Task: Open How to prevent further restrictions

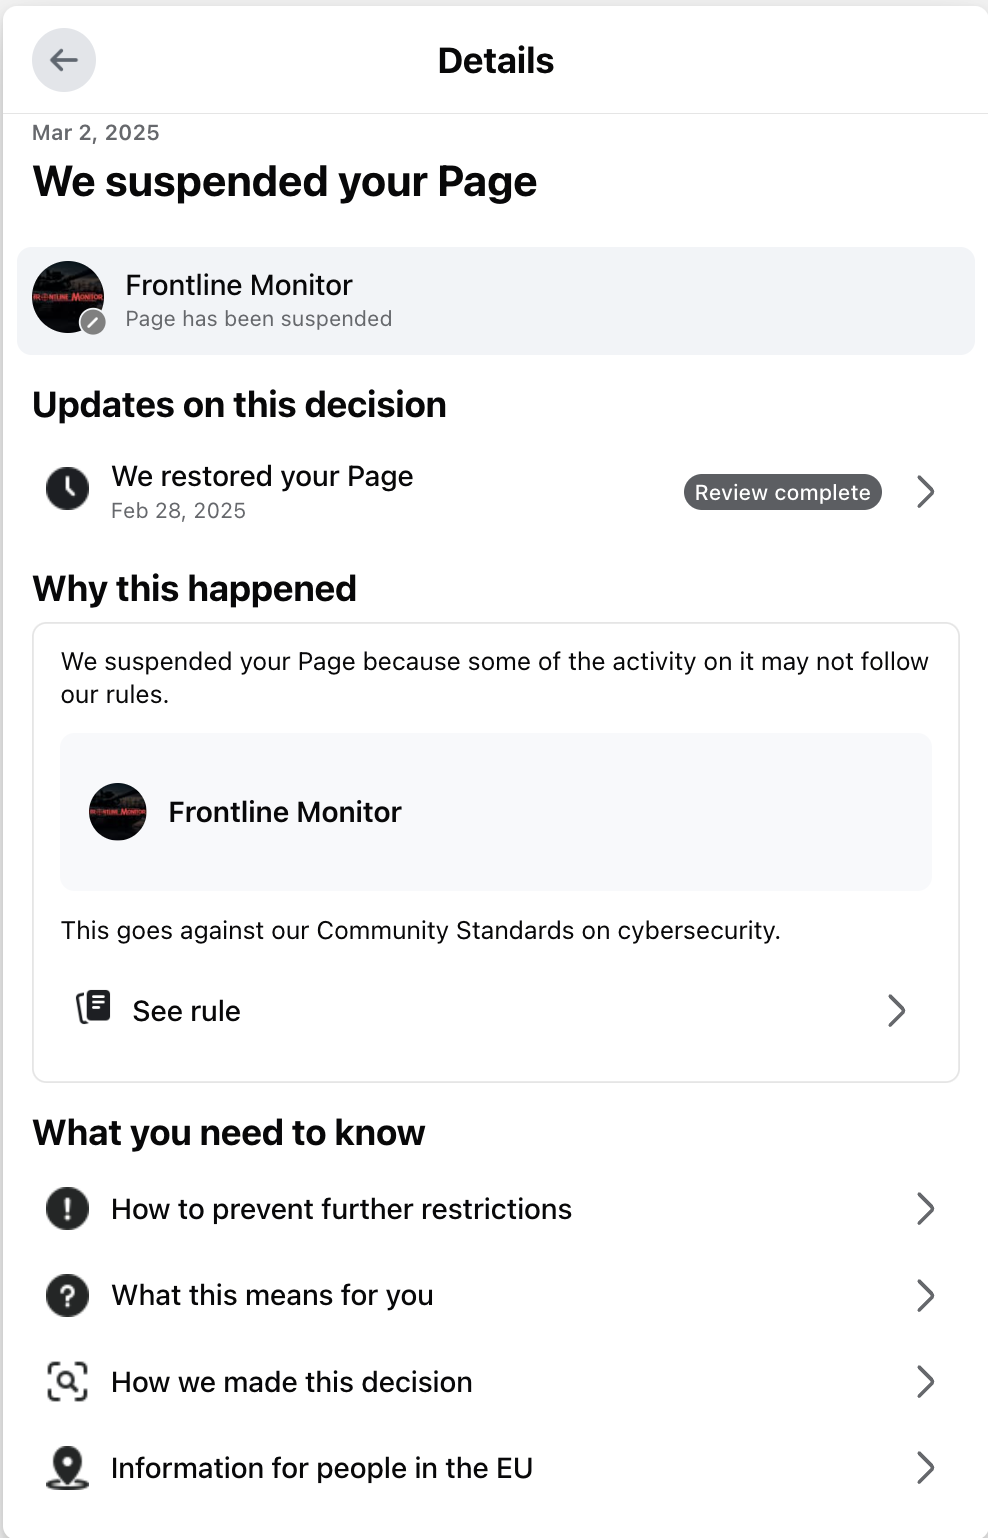Action: coord(341,1209)
